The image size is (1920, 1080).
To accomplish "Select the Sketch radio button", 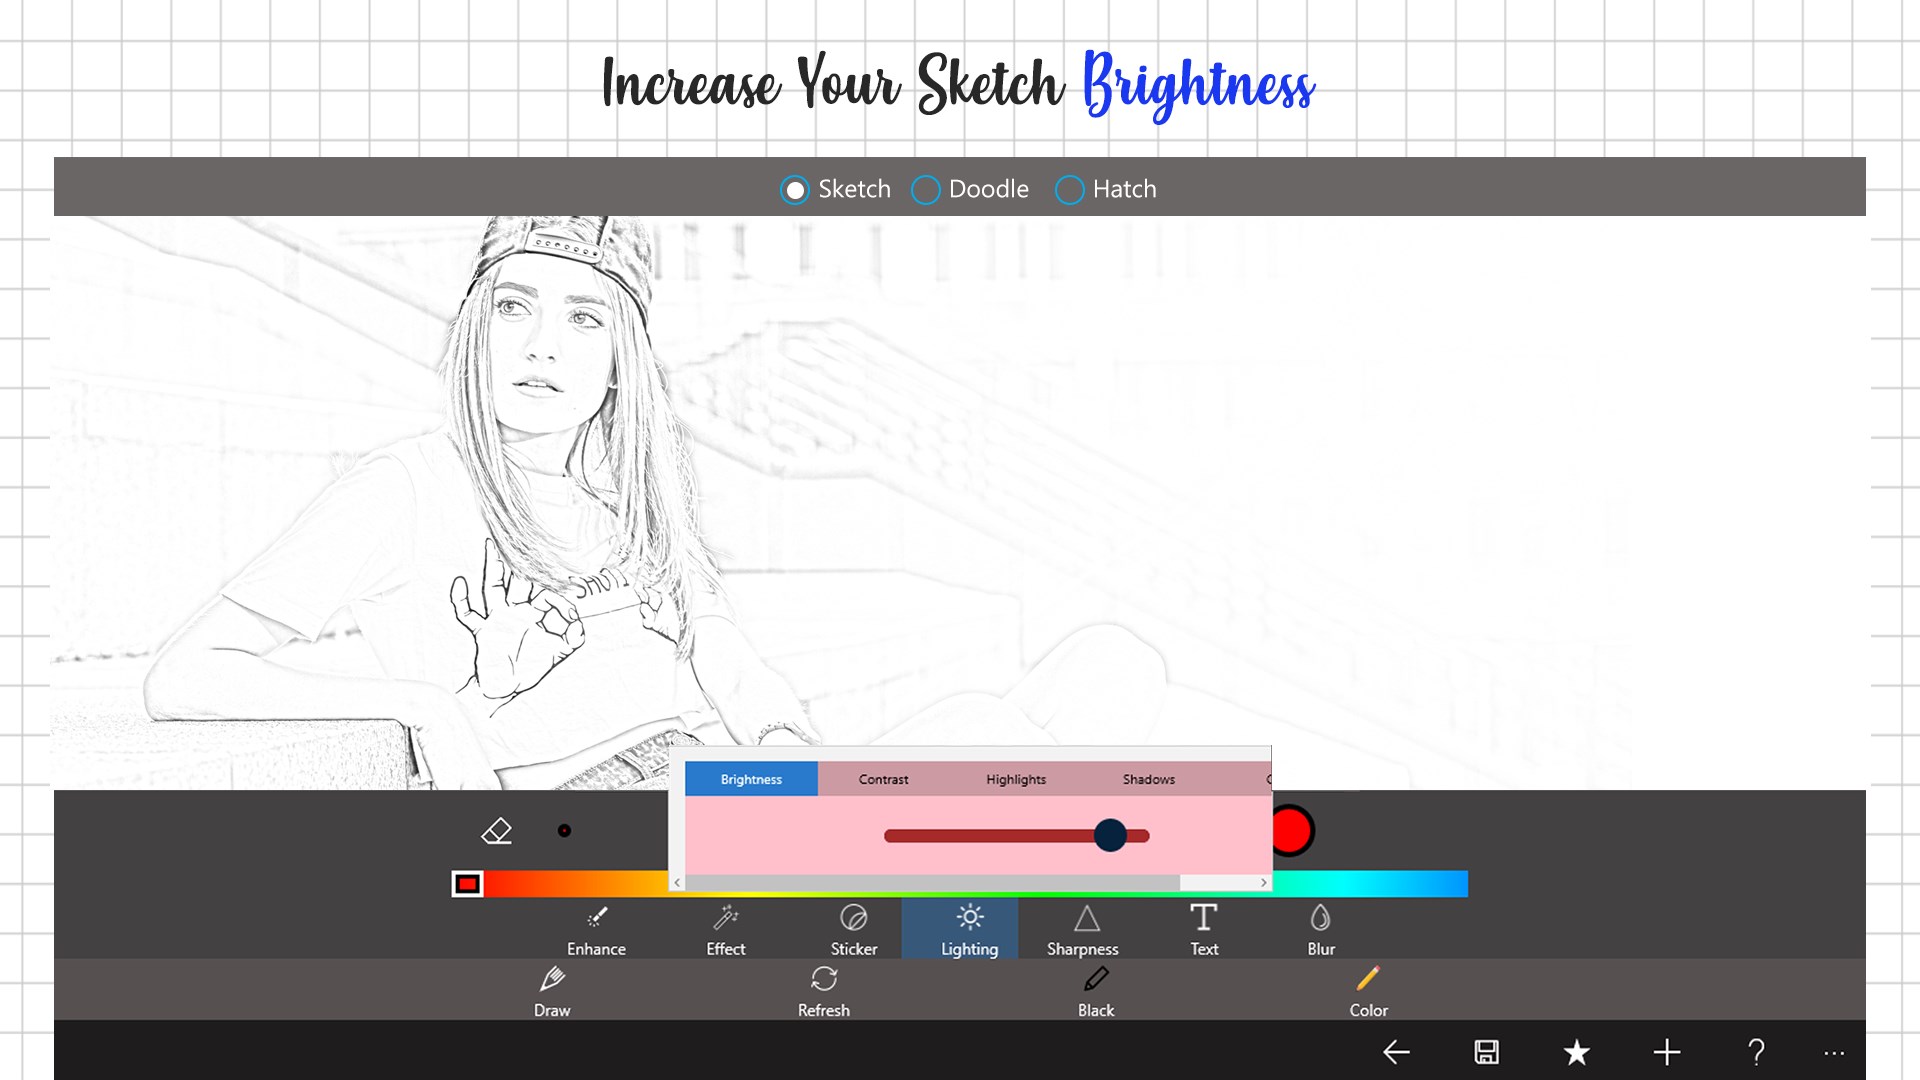I will 795,190.
